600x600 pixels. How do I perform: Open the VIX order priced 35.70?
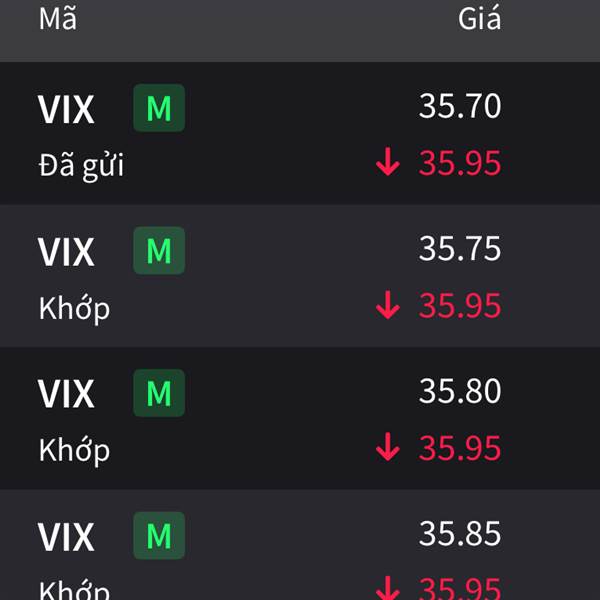300,133
